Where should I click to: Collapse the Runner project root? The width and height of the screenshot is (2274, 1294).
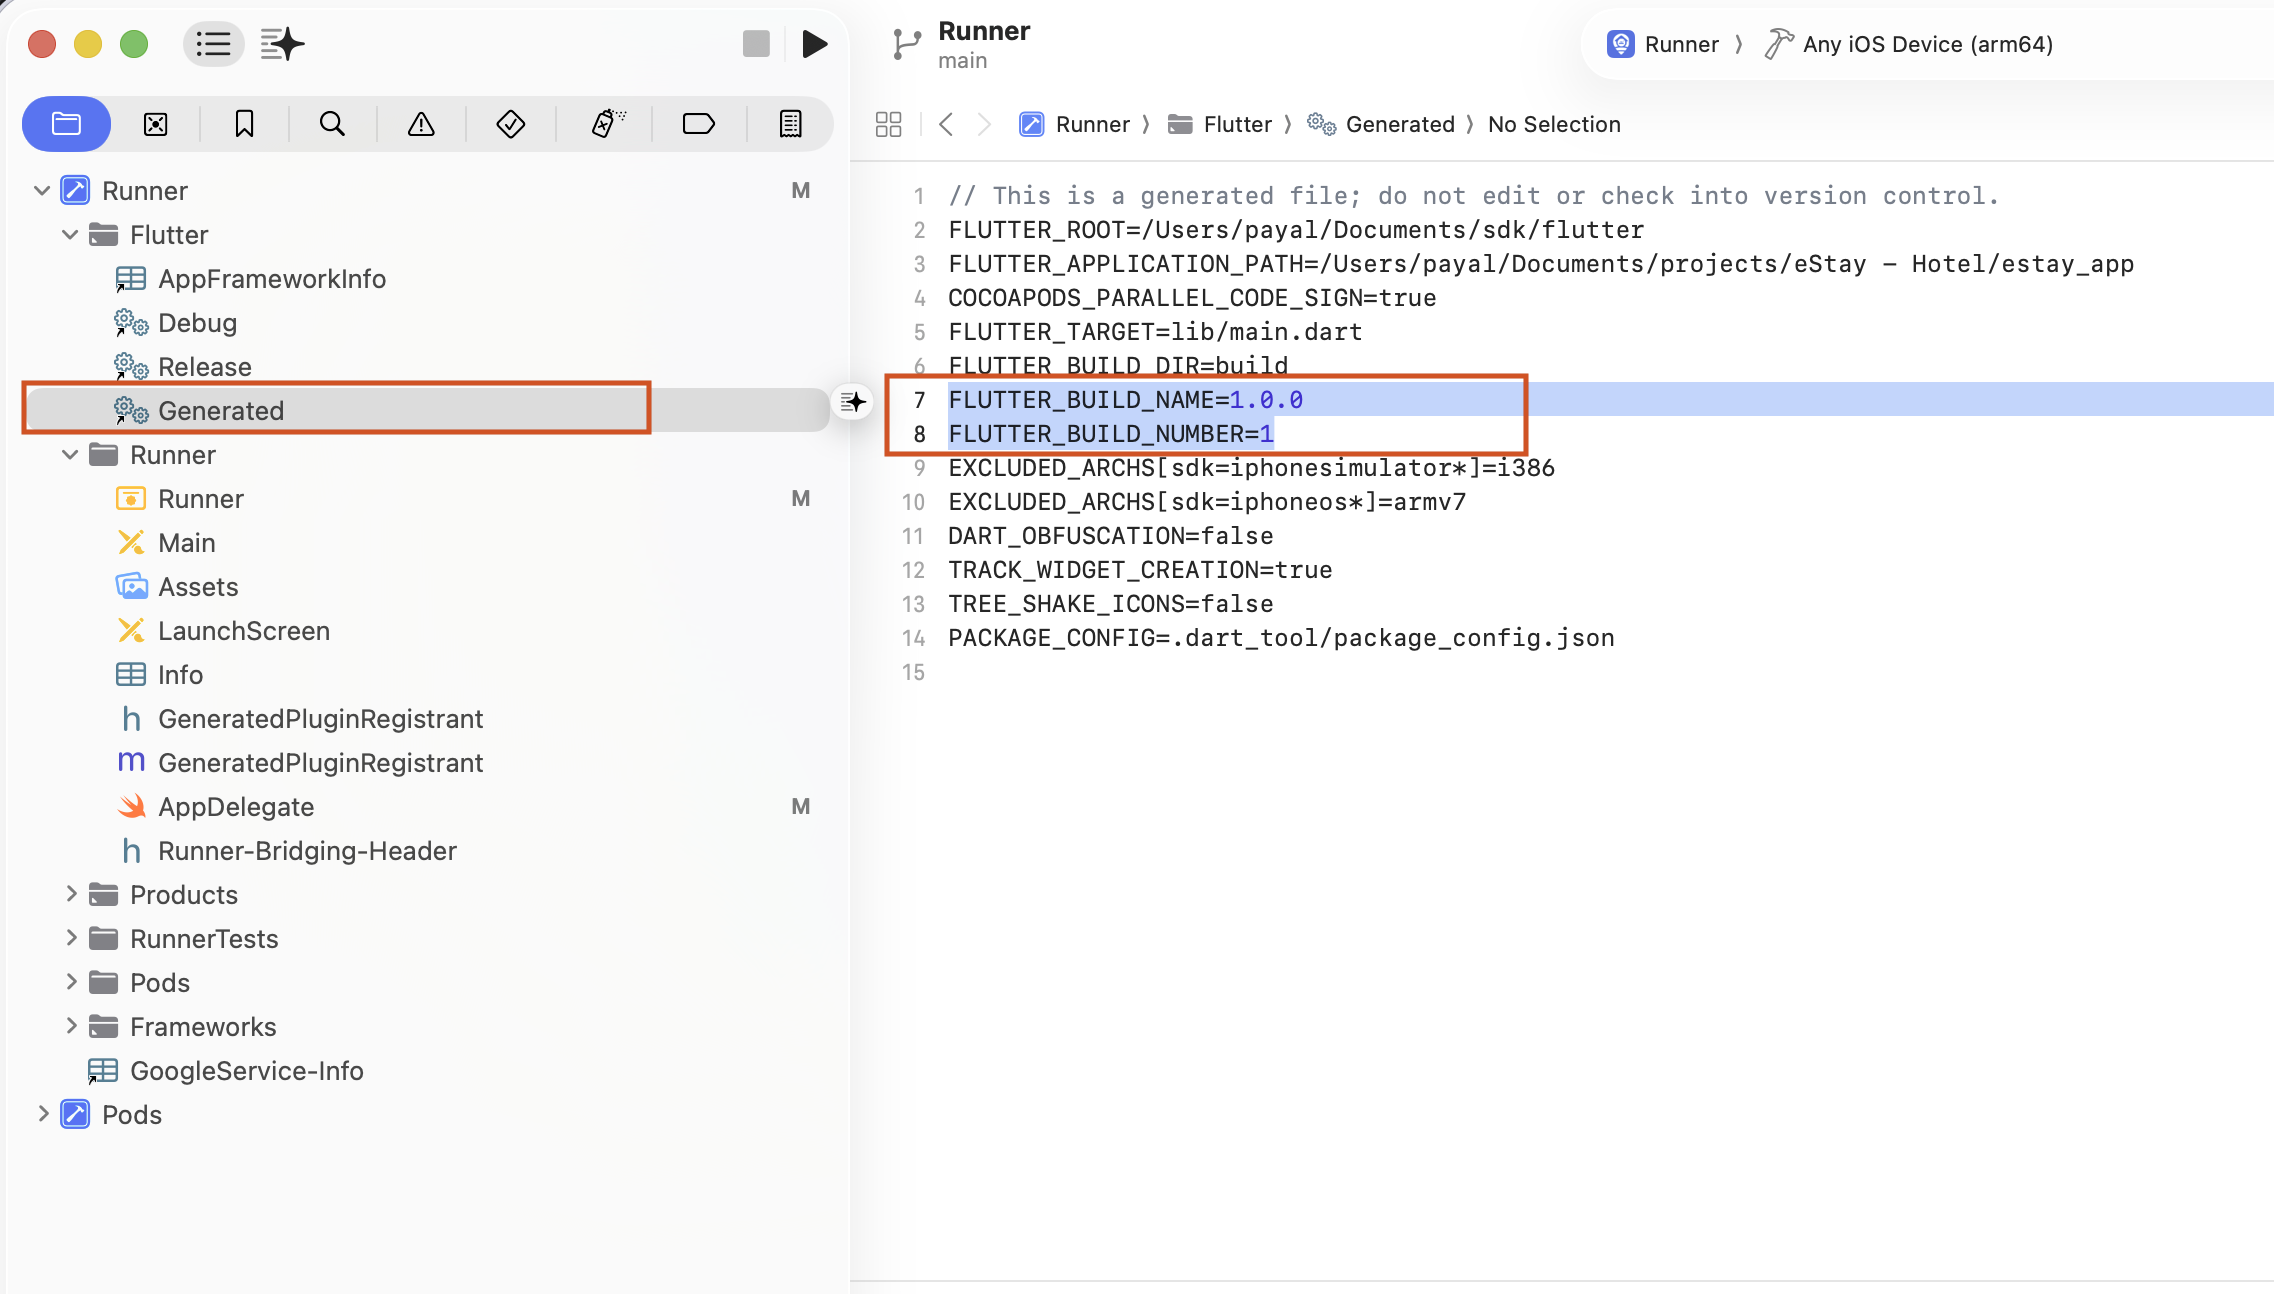[42, 190]
